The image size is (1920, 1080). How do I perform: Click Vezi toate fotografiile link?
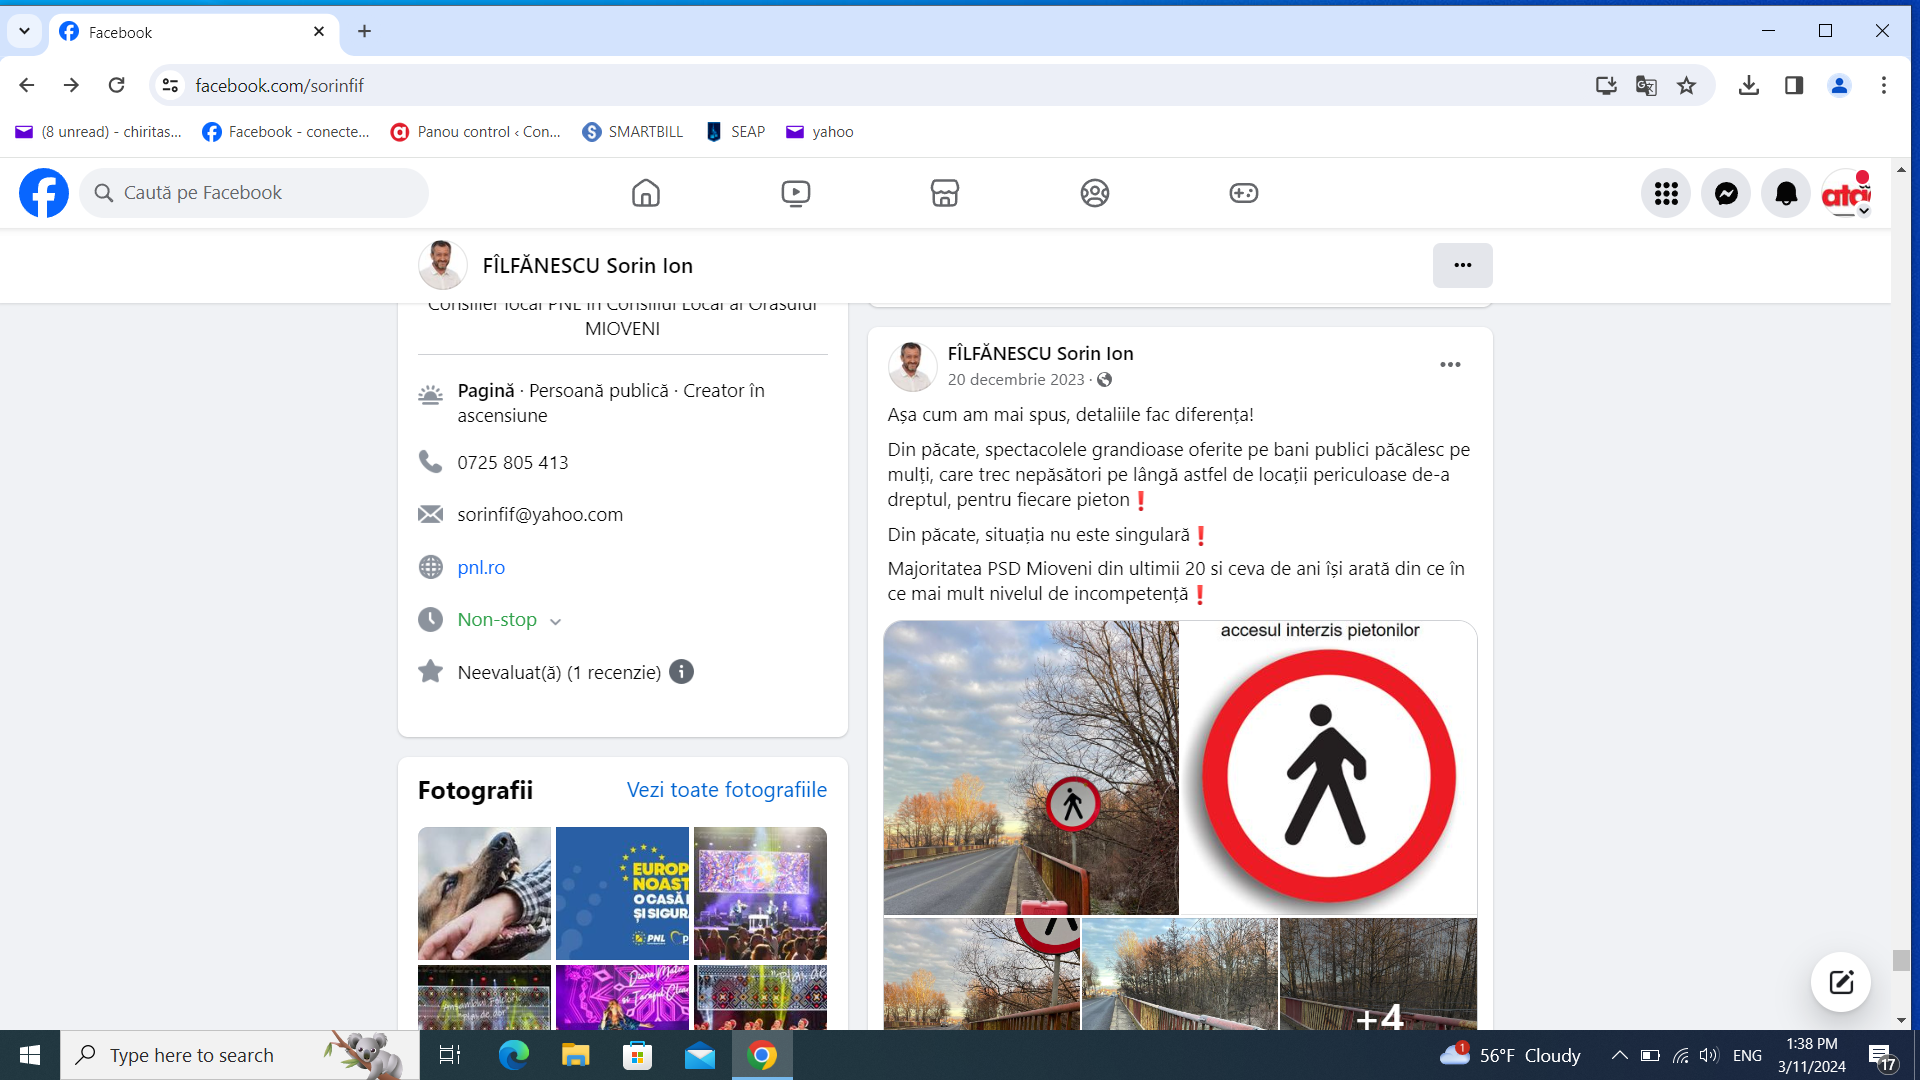point(726,790)
